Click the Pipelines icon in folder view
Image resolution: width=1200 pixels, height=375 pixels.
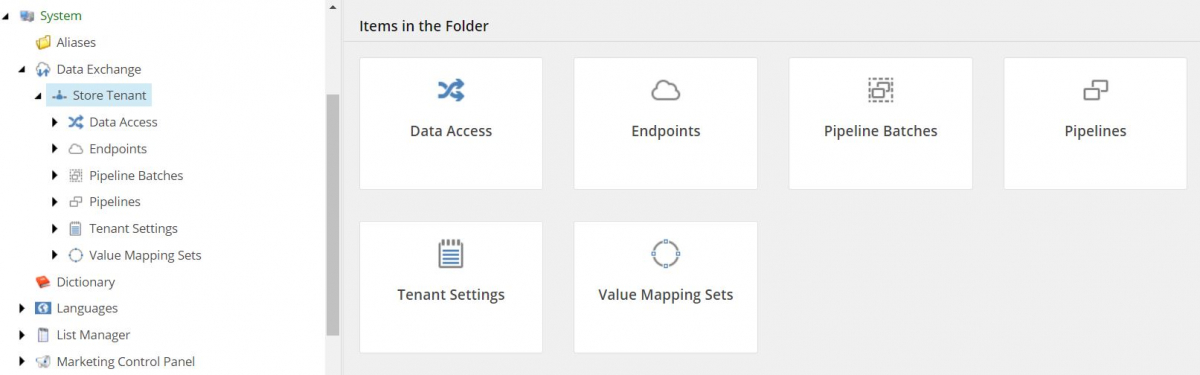pos(1096,91)
